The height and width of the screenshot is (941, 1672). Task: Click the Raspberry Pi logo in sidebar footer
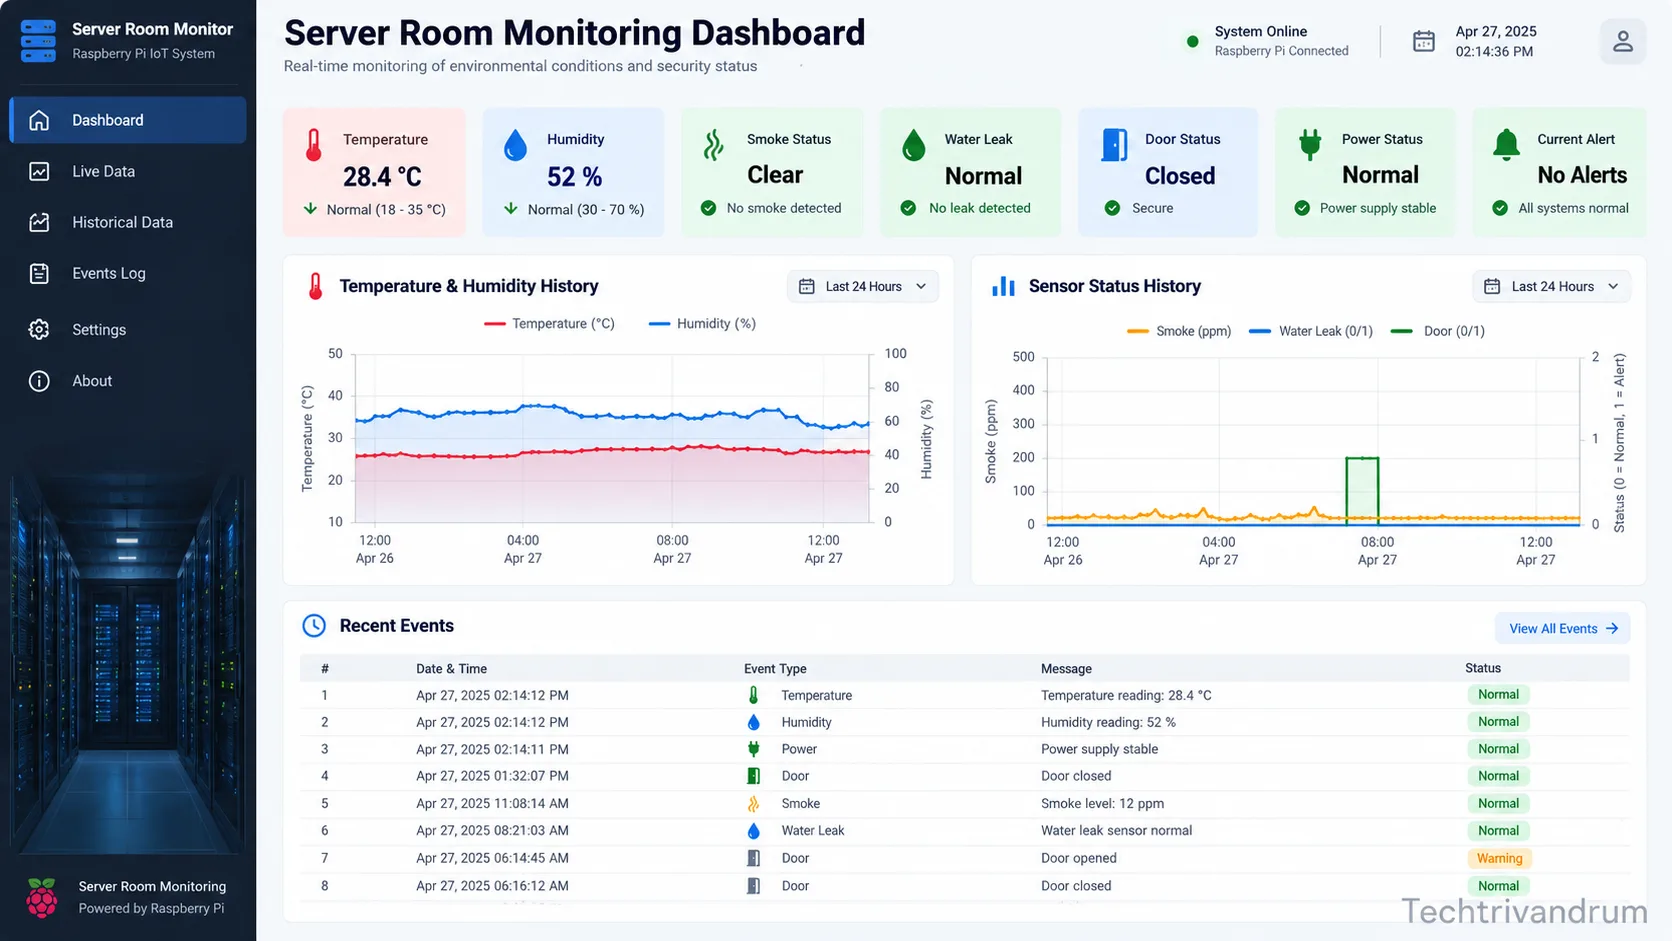point(42,897)
